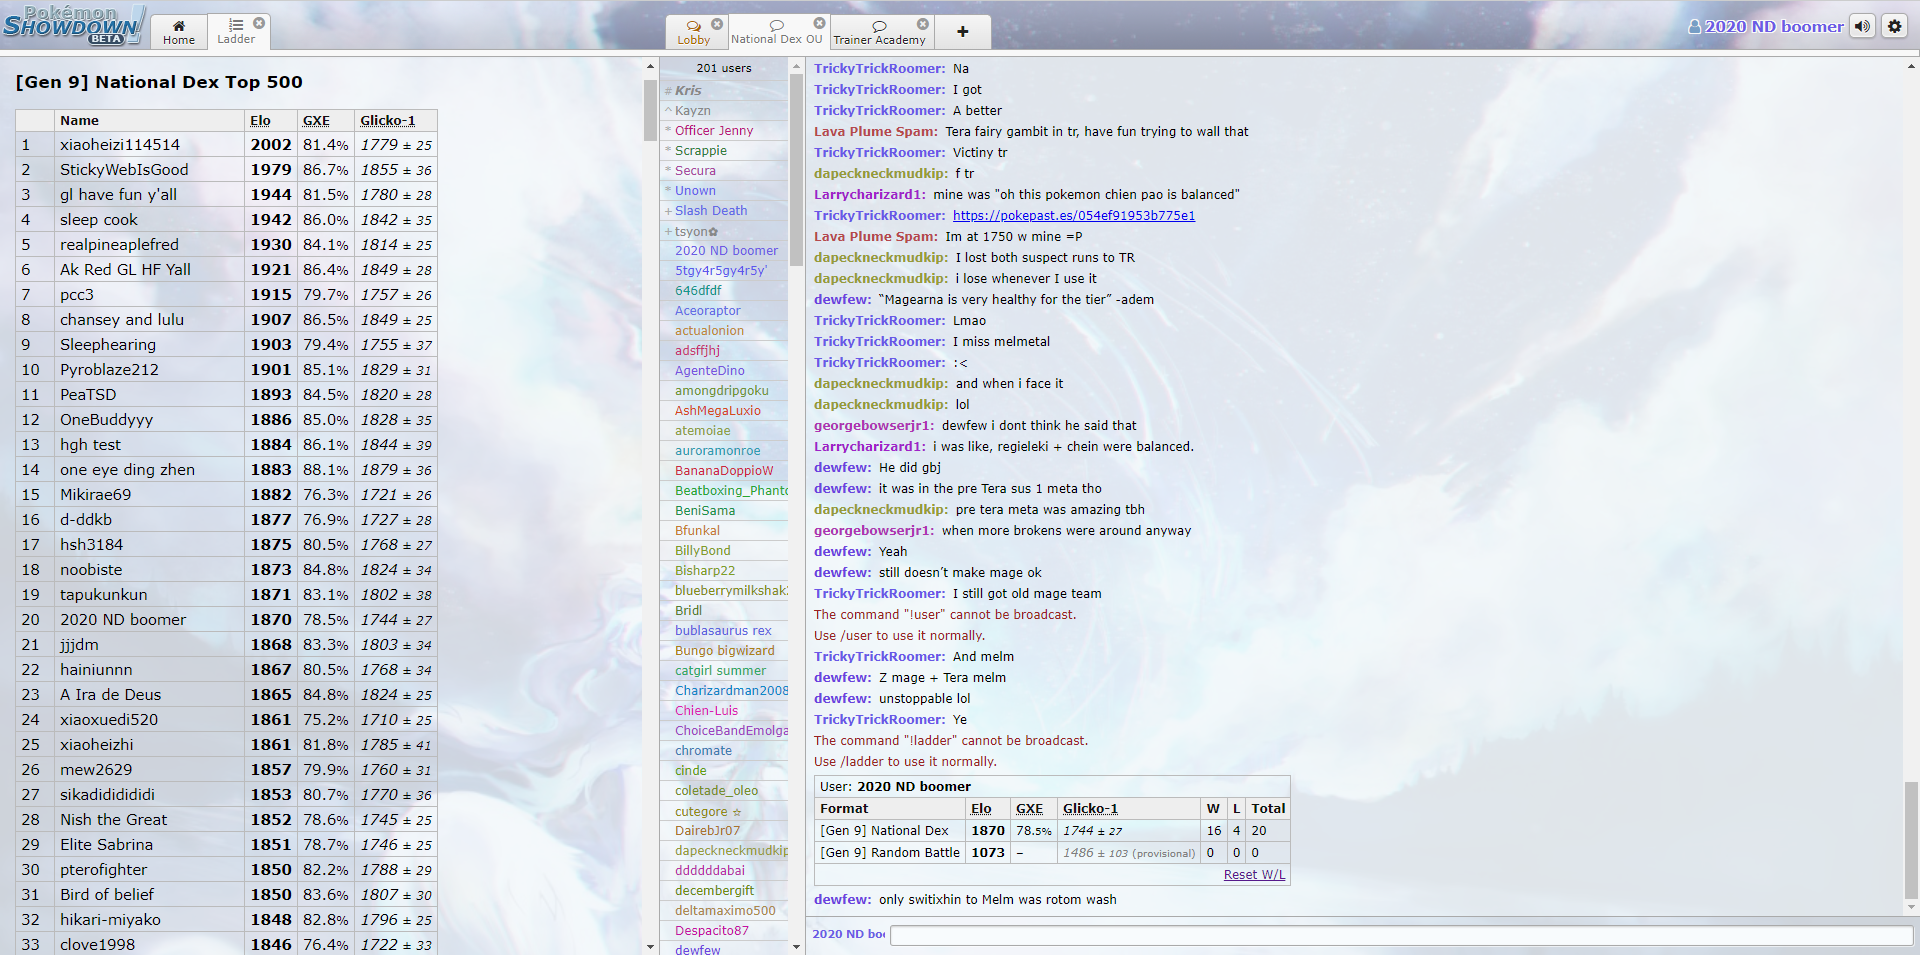Close the National Dex OU tab
This screenshot has height=955, width=1920.
click(819, 23)
